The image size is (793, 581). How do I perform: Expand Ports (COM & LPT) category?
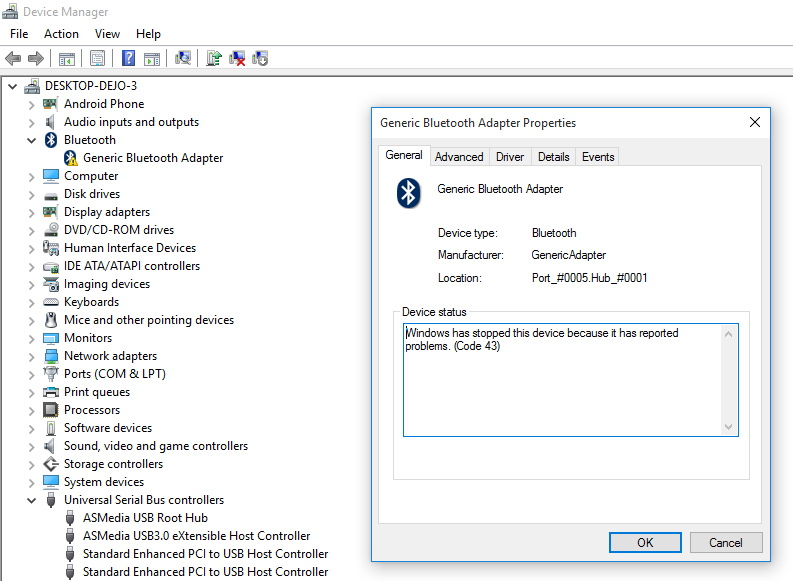(x=31, y=375)
